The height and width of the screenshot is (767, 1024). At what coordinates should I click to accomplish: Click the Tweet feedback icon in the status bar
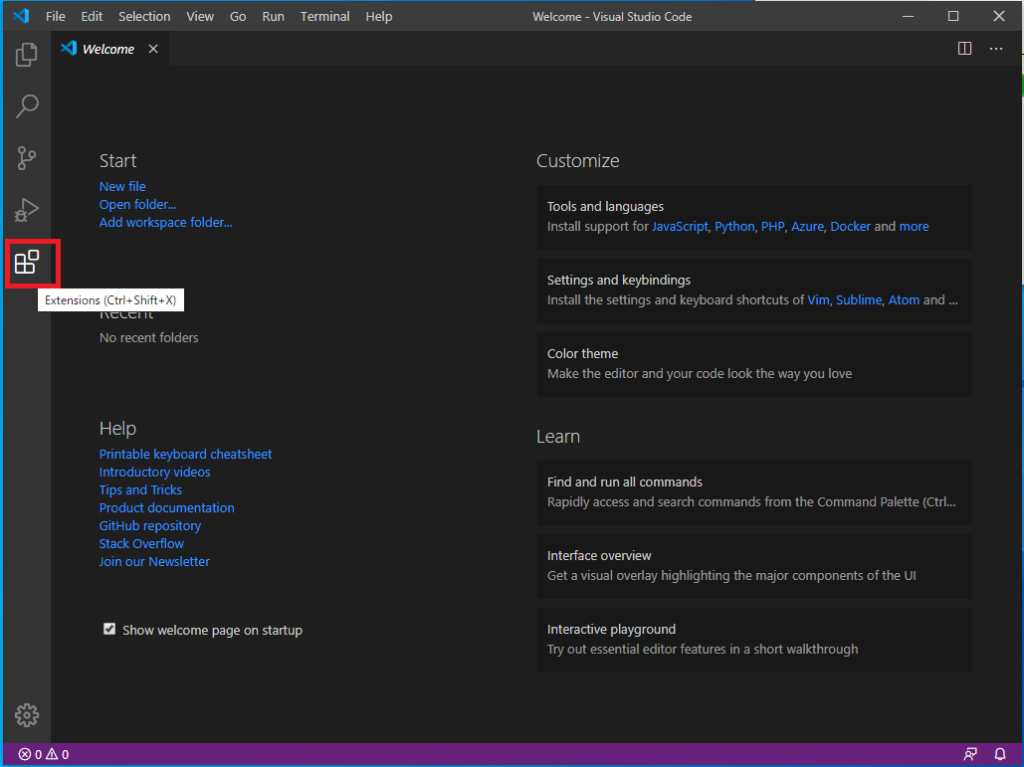[x=969, y=754]
